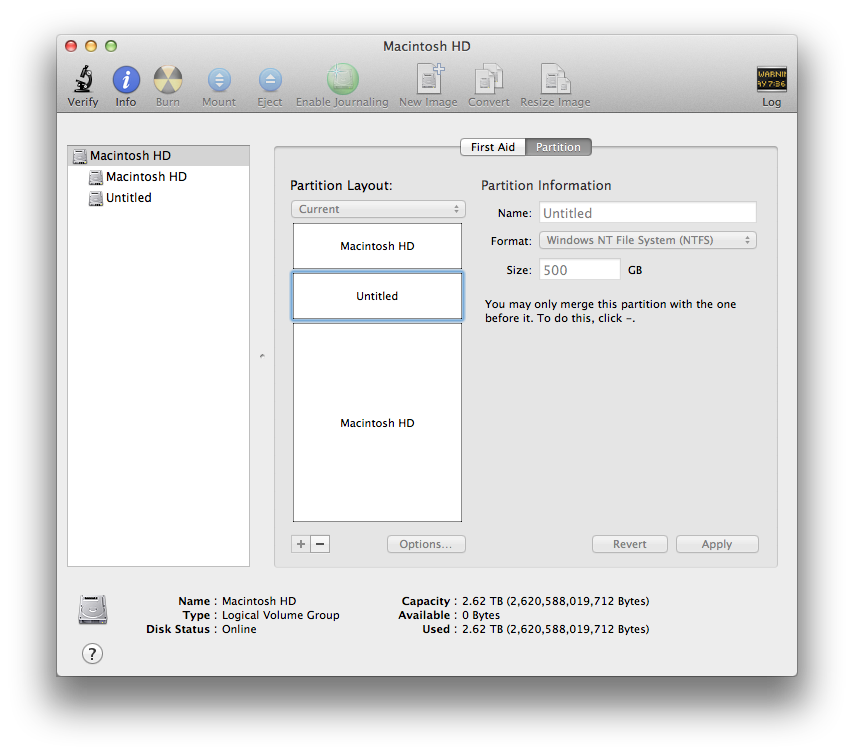This screenshot has height=755, width=854.
Task: Open the Format NTFS dropdown
Action: 648,240
